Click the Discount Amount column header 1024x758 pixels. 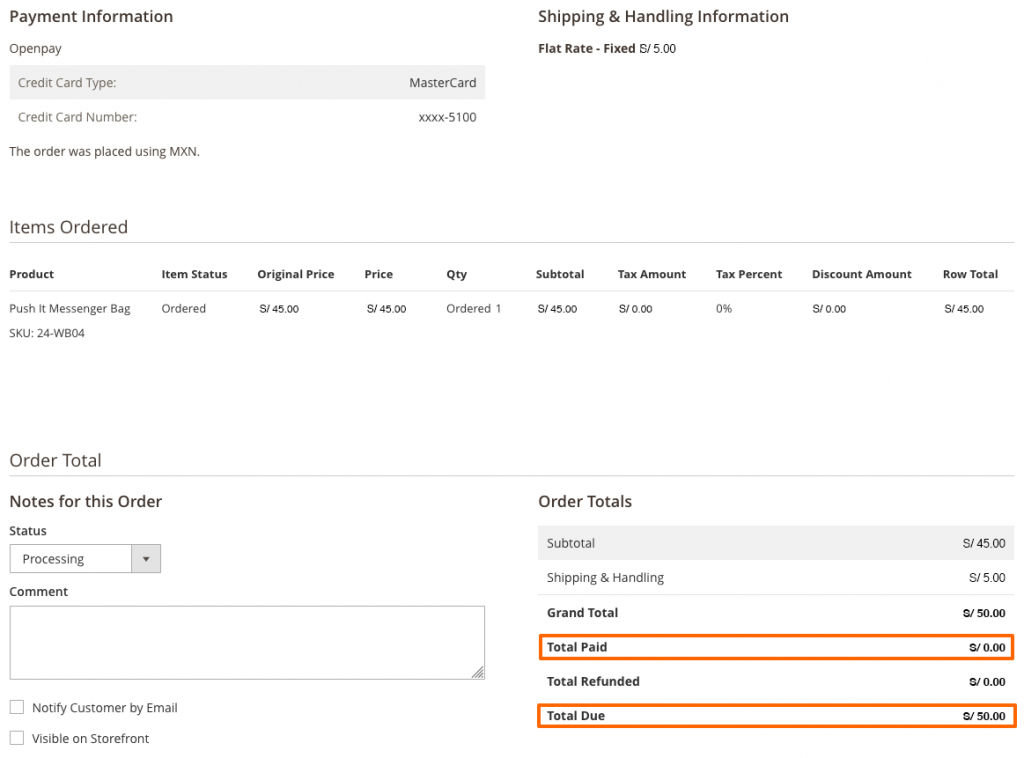pyautogui.click(x=861, y=274)
